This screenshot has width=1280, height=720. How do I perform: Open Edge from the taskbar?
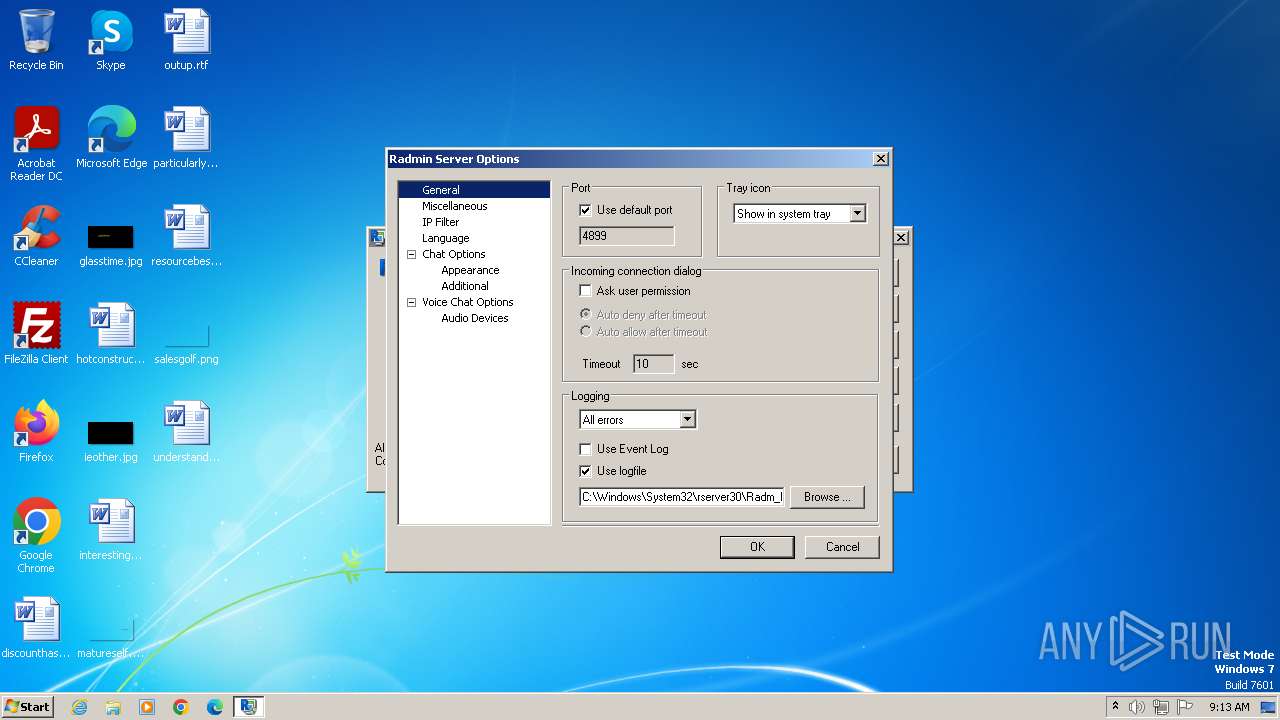215,707
